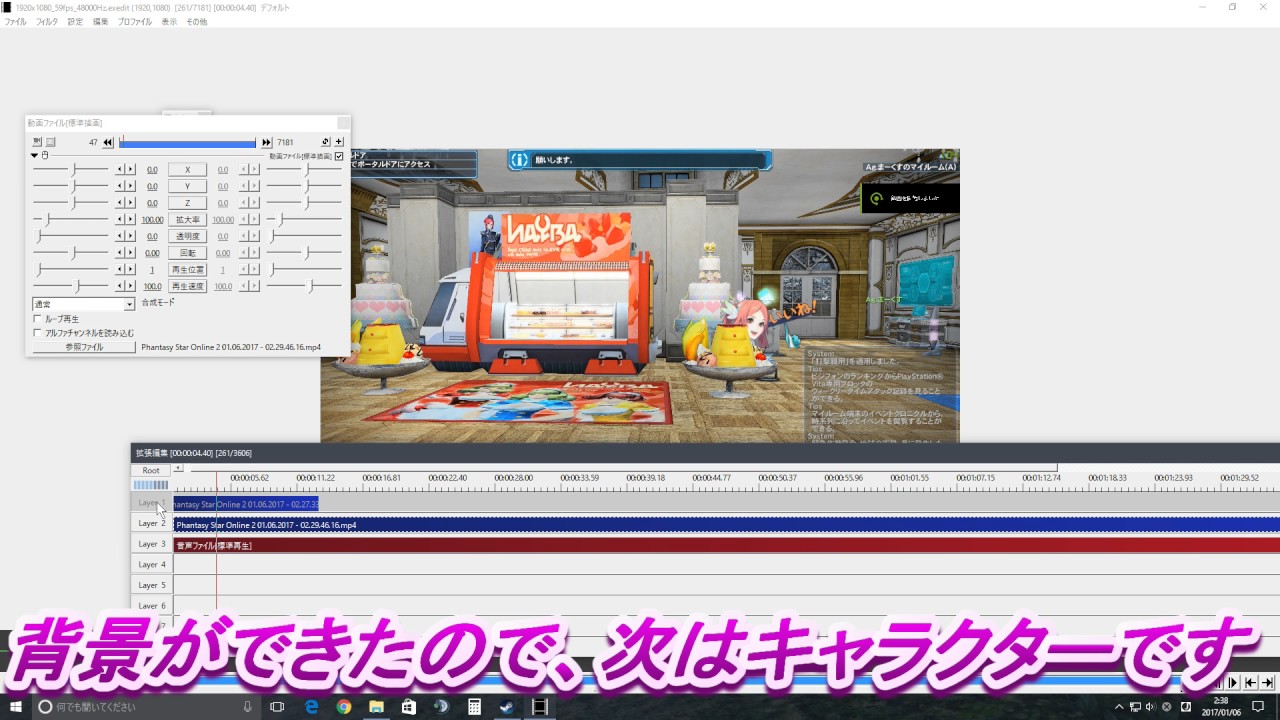The image size is (1280, 720).
Task: Decrease the left 回転 value with left arrow
Action: coord(121,253)
